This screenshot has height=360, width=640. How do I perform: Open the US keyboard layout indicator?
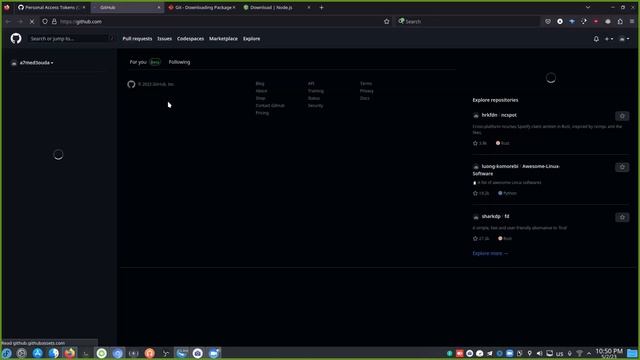[x=560, y=354]
